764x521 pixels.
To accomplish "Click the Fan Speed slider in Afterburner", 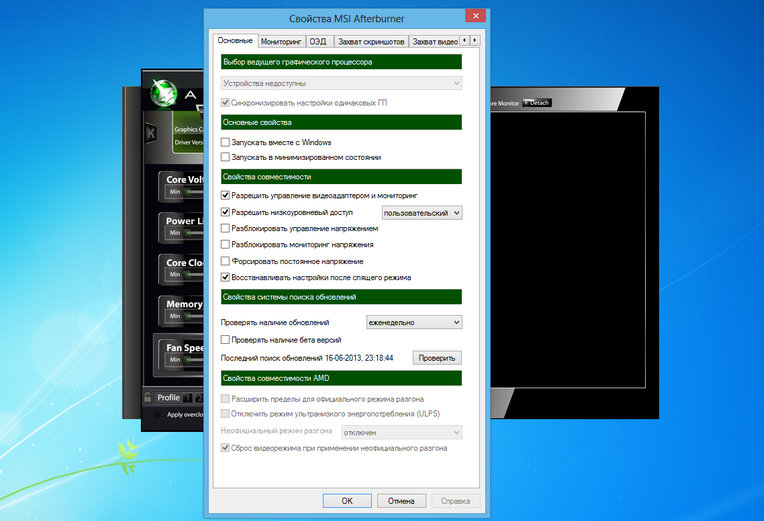I will pos(193,360).
